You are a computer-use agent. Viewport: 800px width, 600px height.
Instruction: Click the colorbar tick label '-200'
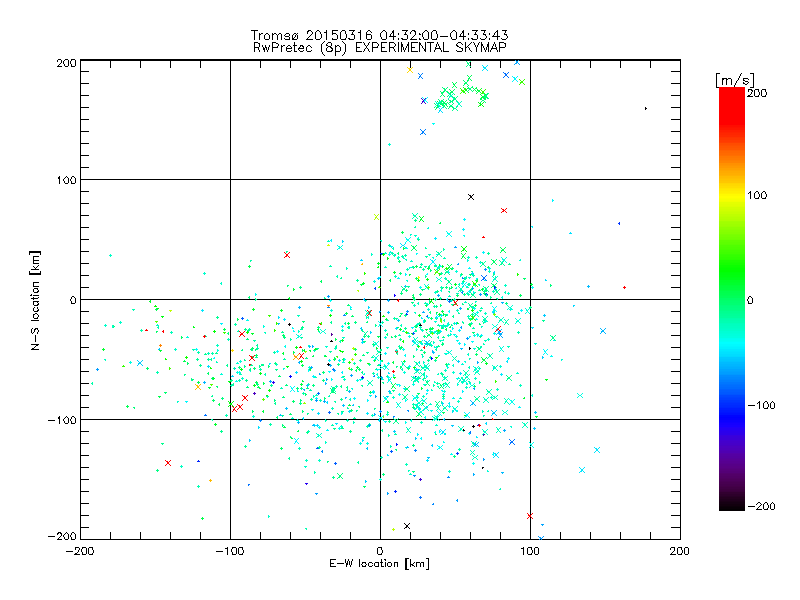[x=761, y=506]
